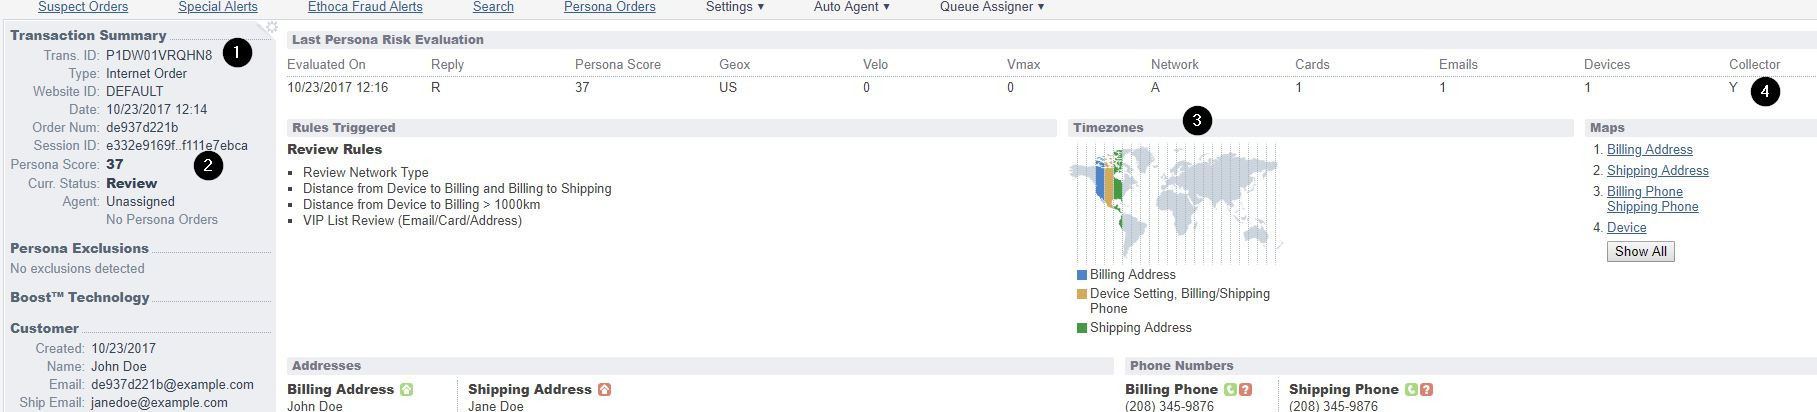Open the Special Alerts page
This screenshot has height=412, width=1817.
tap(218, 7)
